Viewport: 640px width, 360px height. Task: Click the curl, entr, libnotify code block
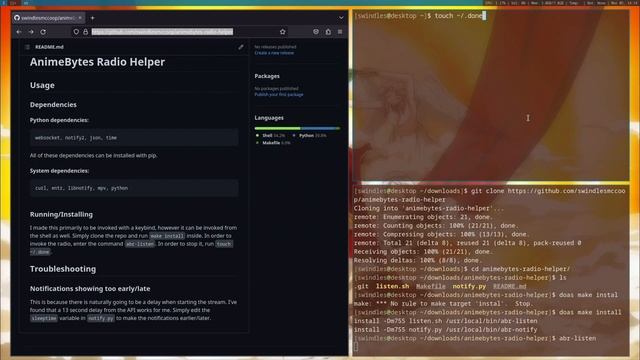(x=134, y=188)
